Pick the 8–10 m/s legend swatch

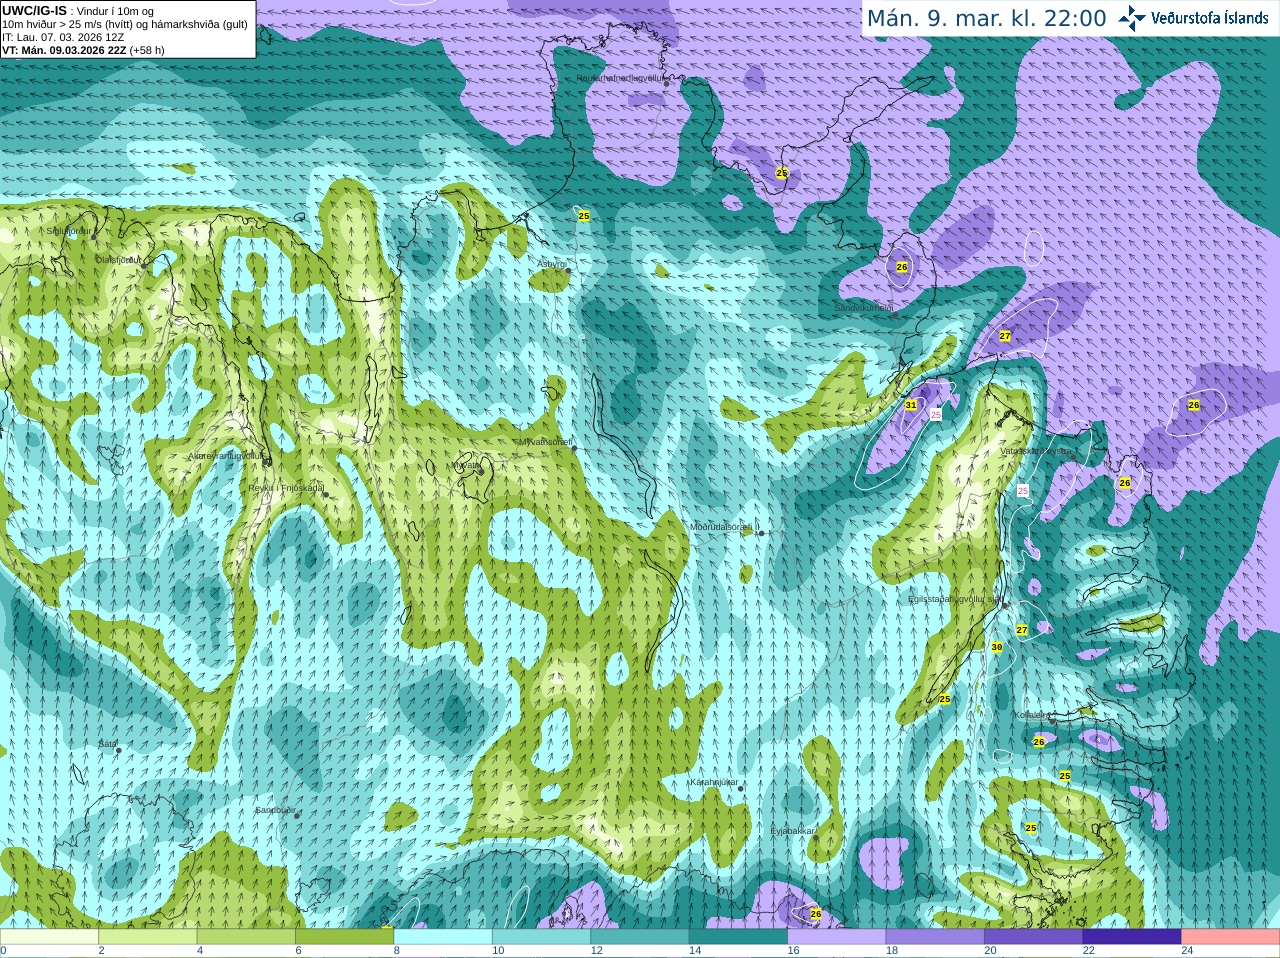tap(443, 936)
